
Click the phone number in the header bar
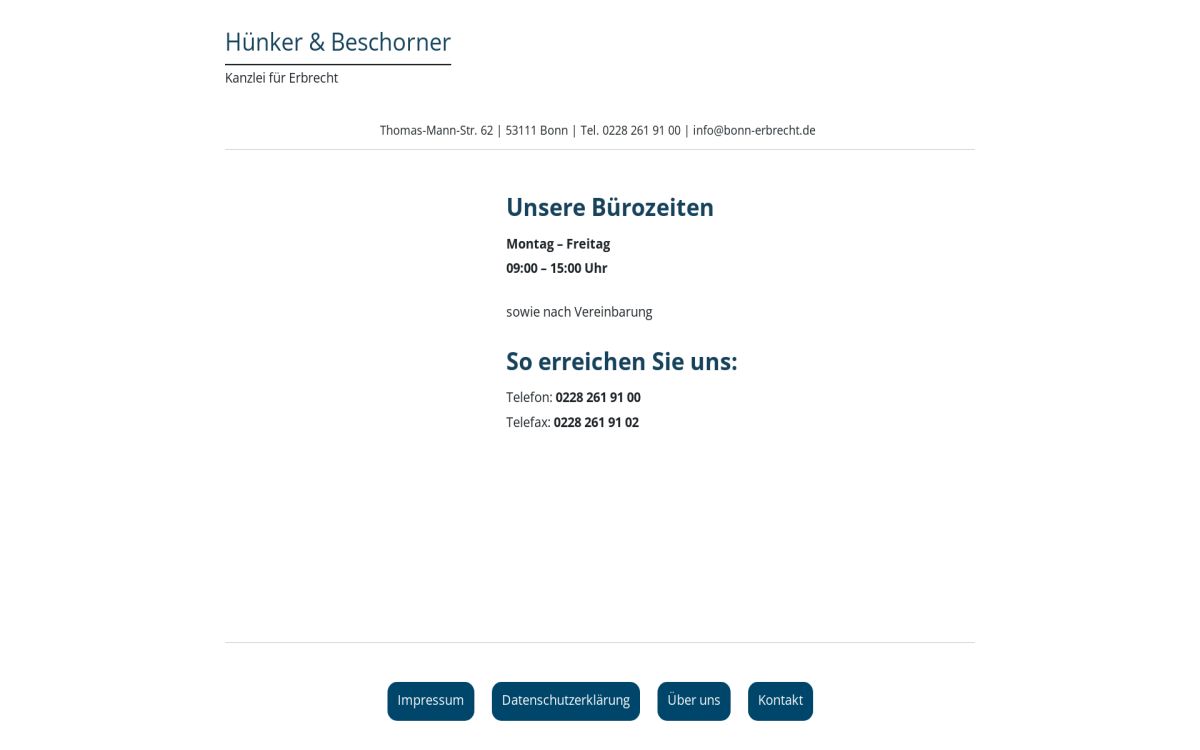[630, 130]
